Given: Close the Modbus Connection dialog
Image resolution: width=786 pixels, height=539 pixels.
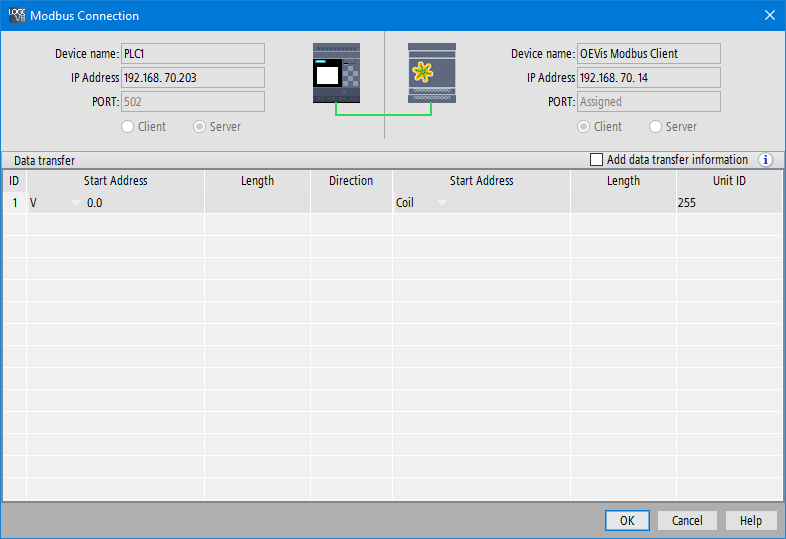Looking at the screenshot, I should click(x=769, y=15).
